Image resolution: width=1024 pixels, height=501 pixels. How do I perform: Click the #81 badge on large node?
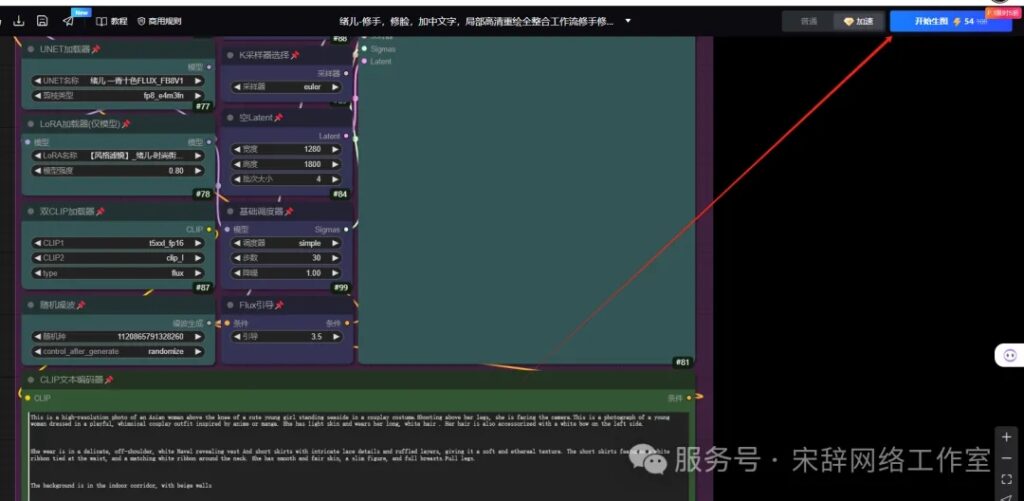click(x=682, y=363)
